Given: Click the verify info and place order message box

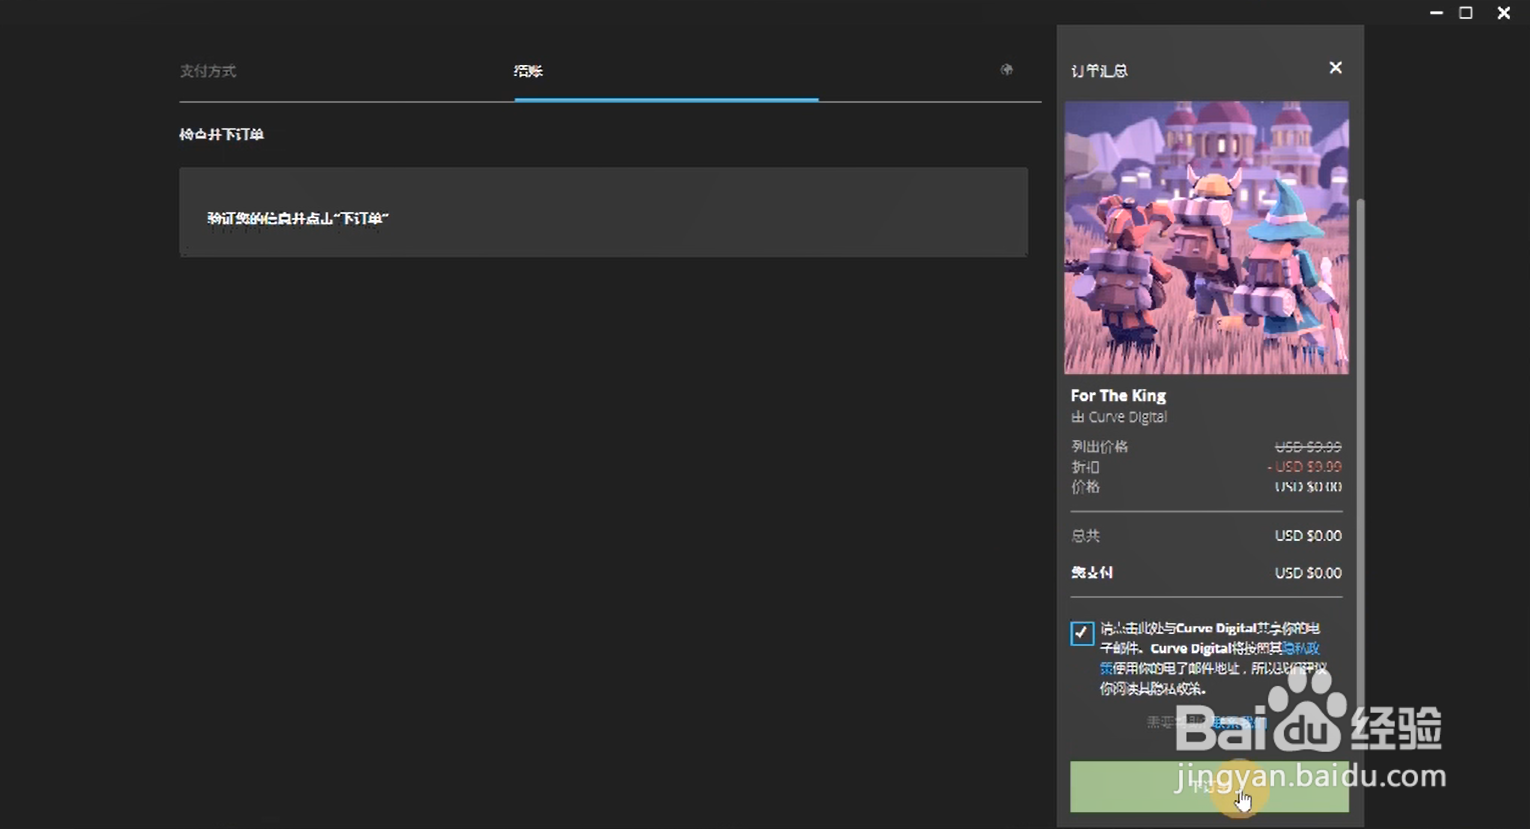Looking at the screenshot, I should click(603, 212).
